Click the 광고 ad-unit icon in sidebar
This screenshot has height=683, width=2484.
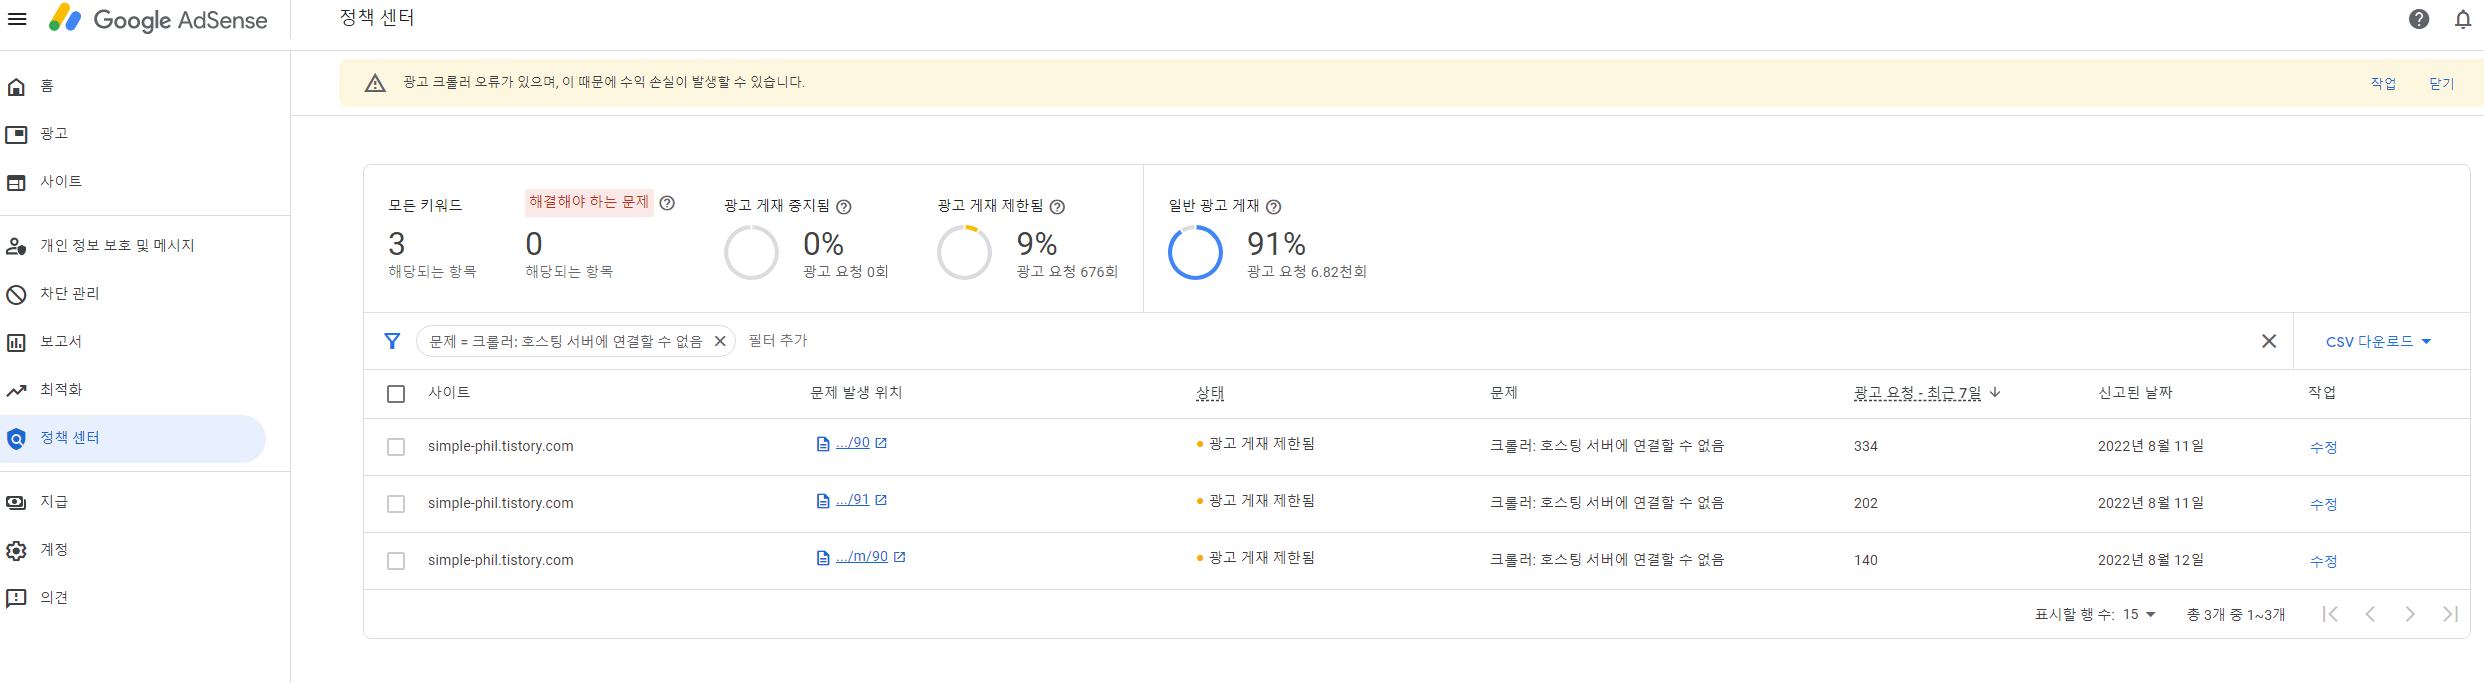click(16, 134)
